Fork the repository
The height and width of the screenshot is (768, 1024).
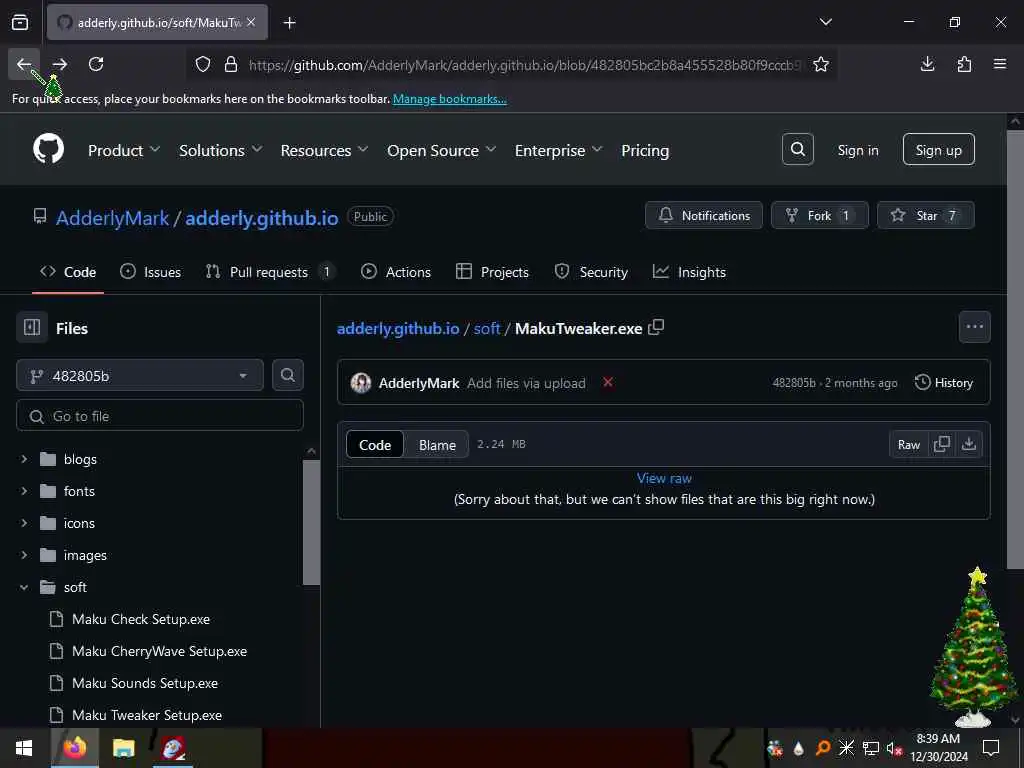pos(820,215)
